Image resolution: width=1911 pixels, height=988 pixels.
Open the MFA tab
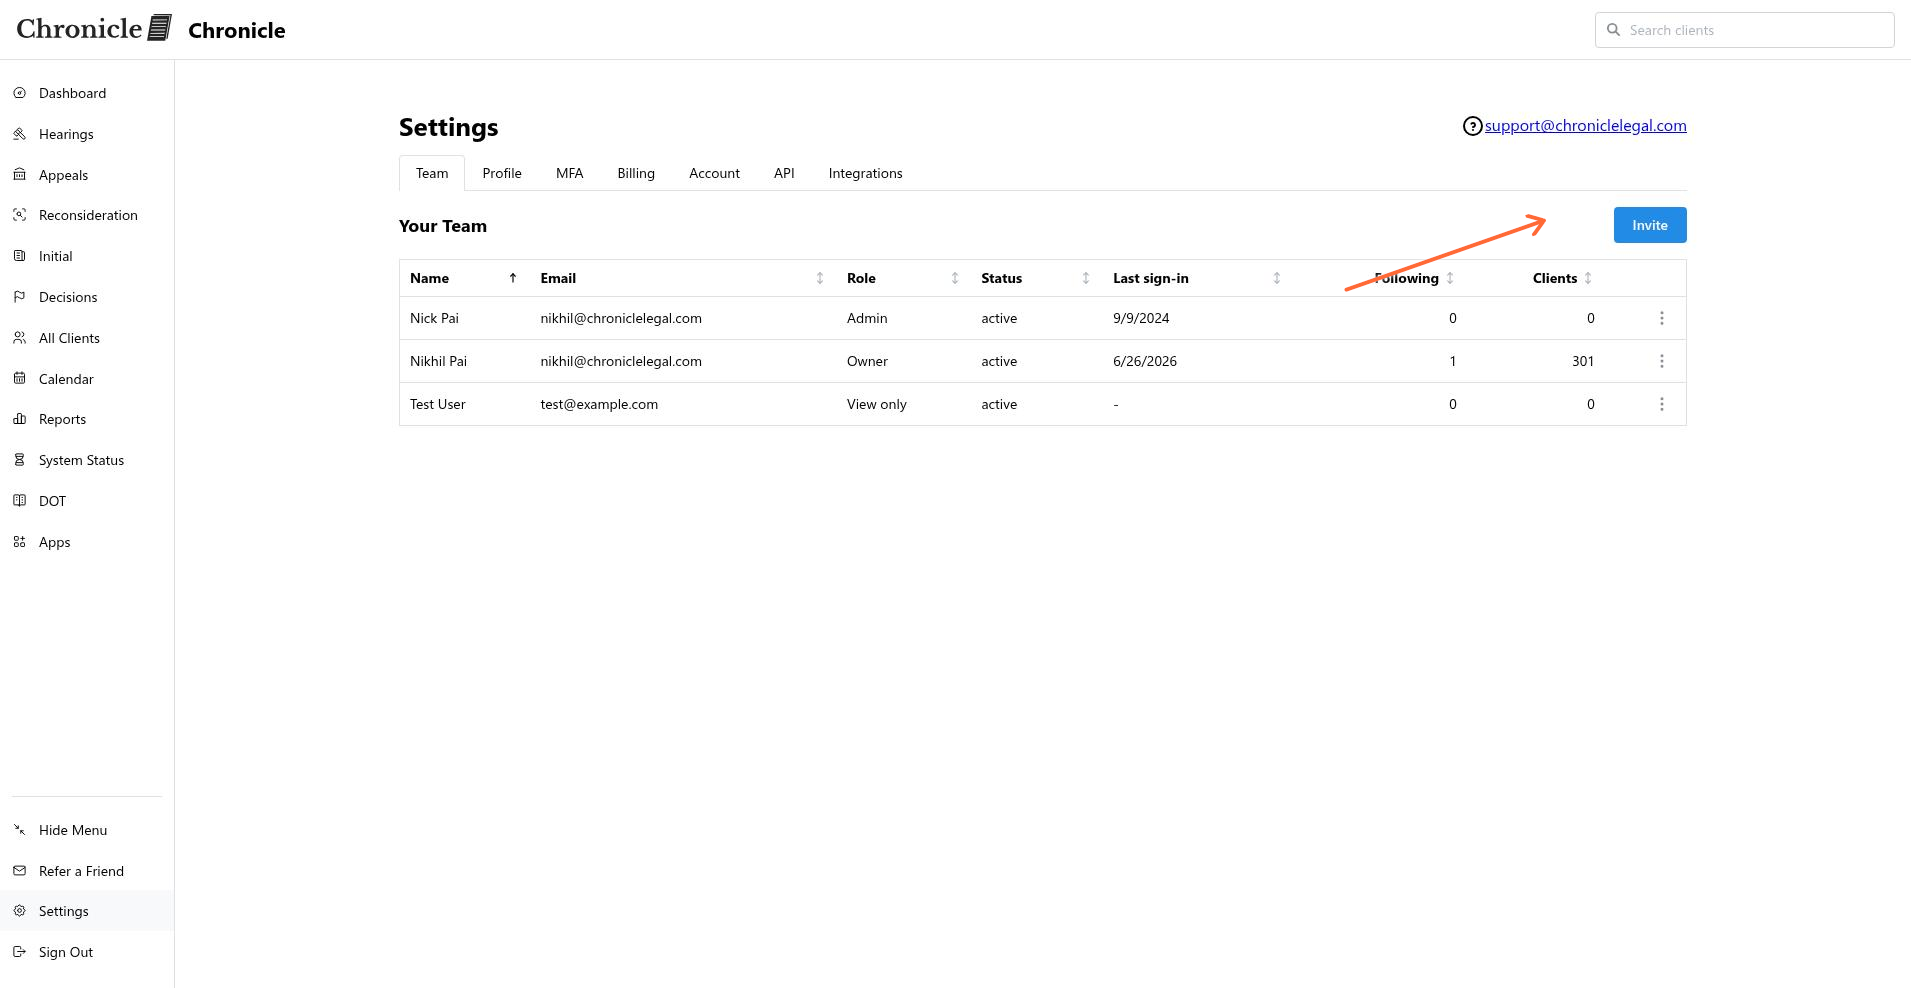pos(569,173)
